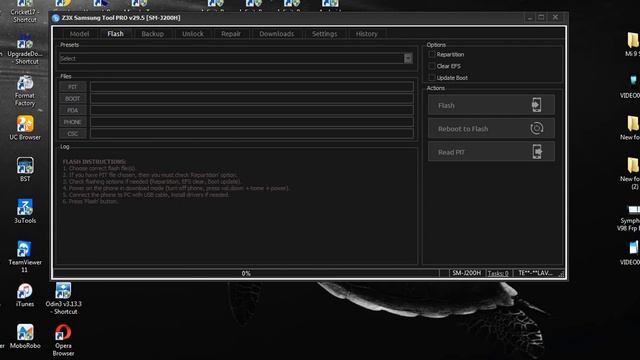The image size is (640, 360).
Task: Toggle the Clear EFS option
Action: [x=432, y=66]
